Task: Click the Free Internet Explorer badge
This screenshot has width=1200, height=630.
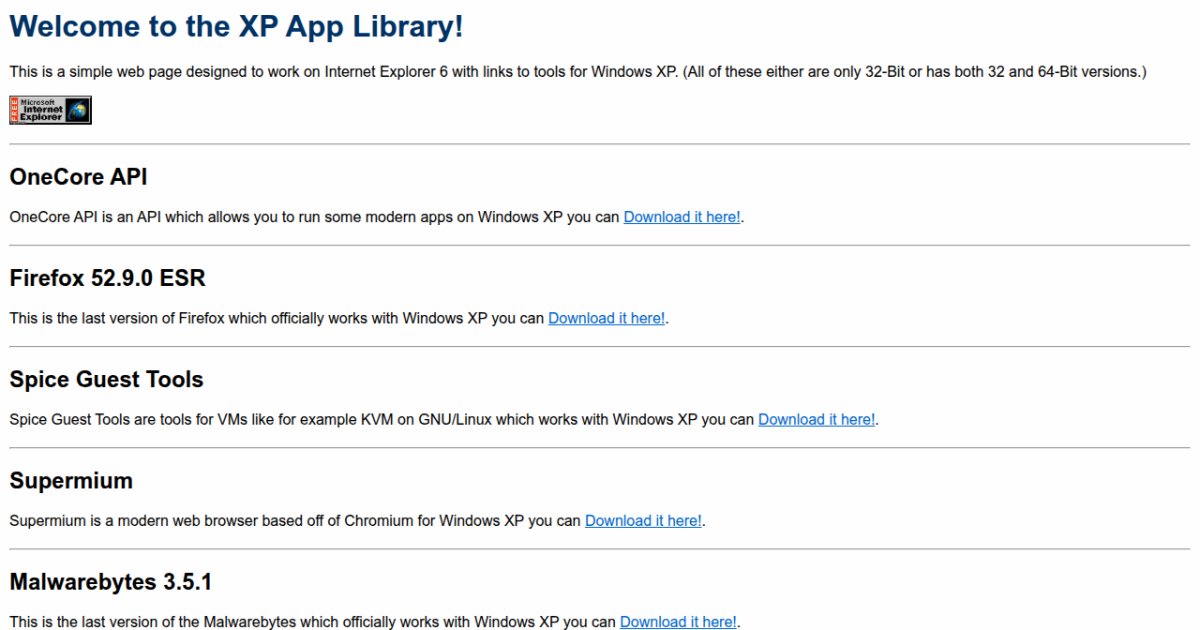Action: 50,110
